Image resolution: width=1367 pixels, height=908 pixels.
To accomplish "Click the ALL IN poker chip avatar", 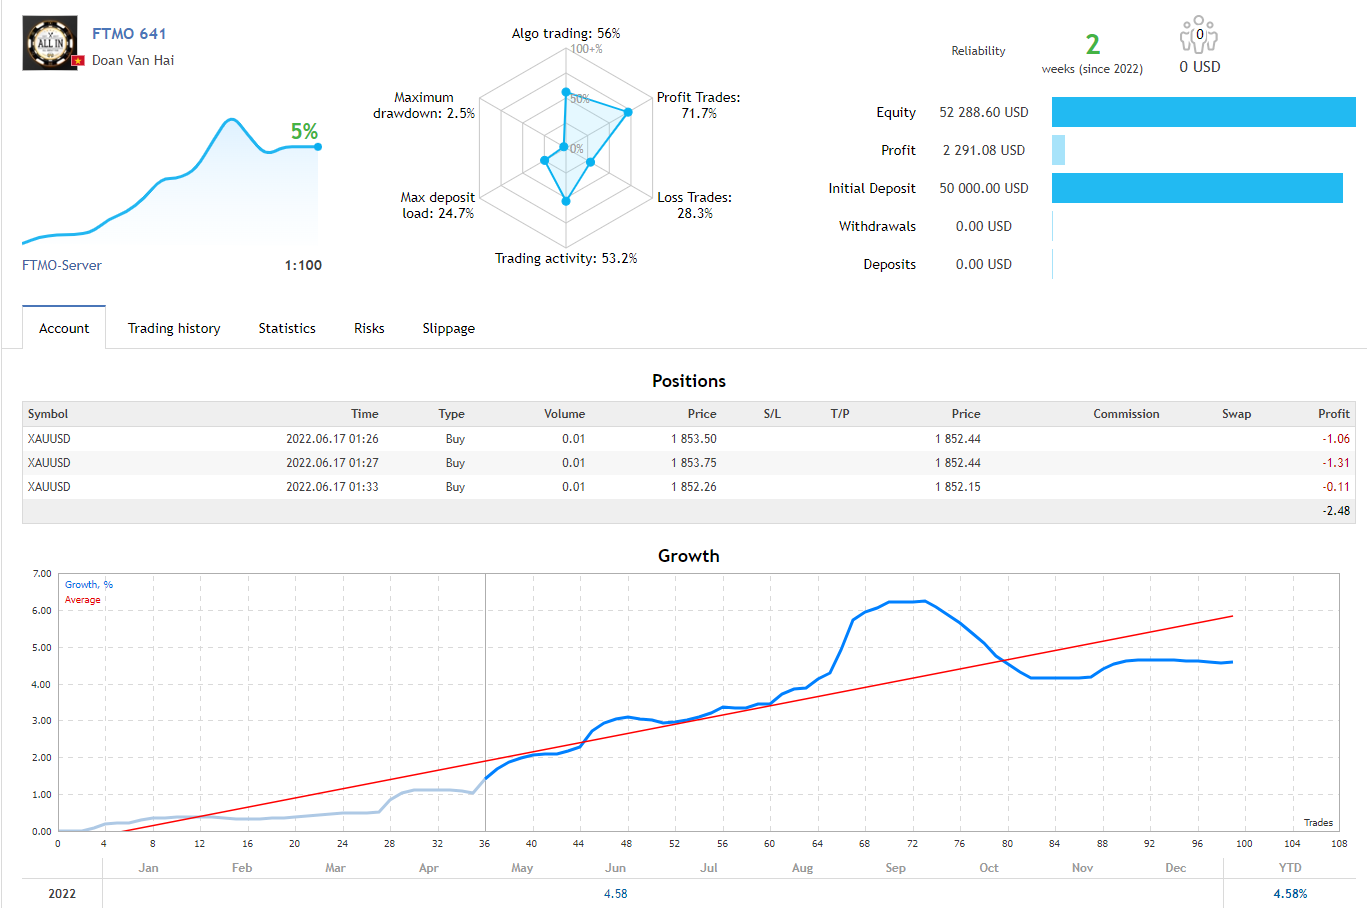I will [50, 43].
